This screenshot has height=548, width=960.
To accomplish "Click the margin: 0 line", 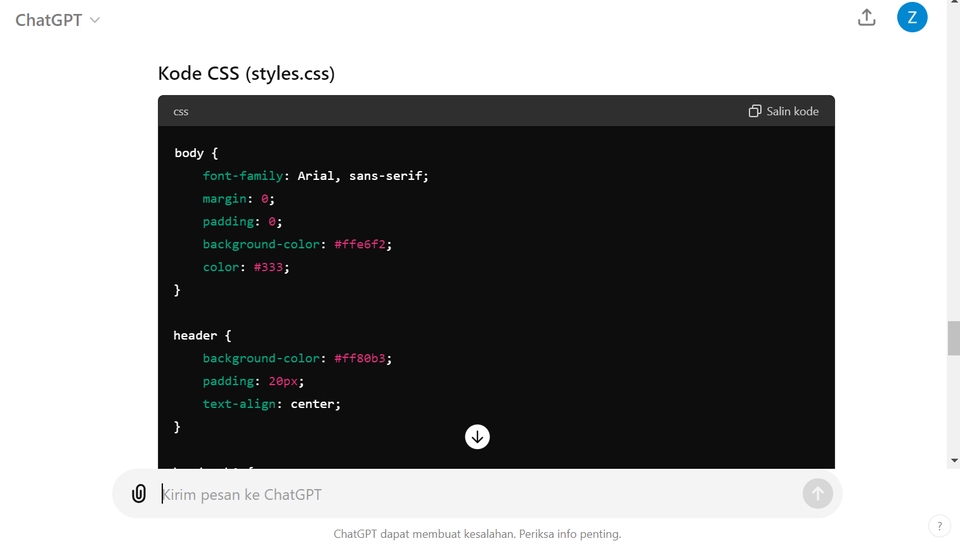I will tap(238, 199).
